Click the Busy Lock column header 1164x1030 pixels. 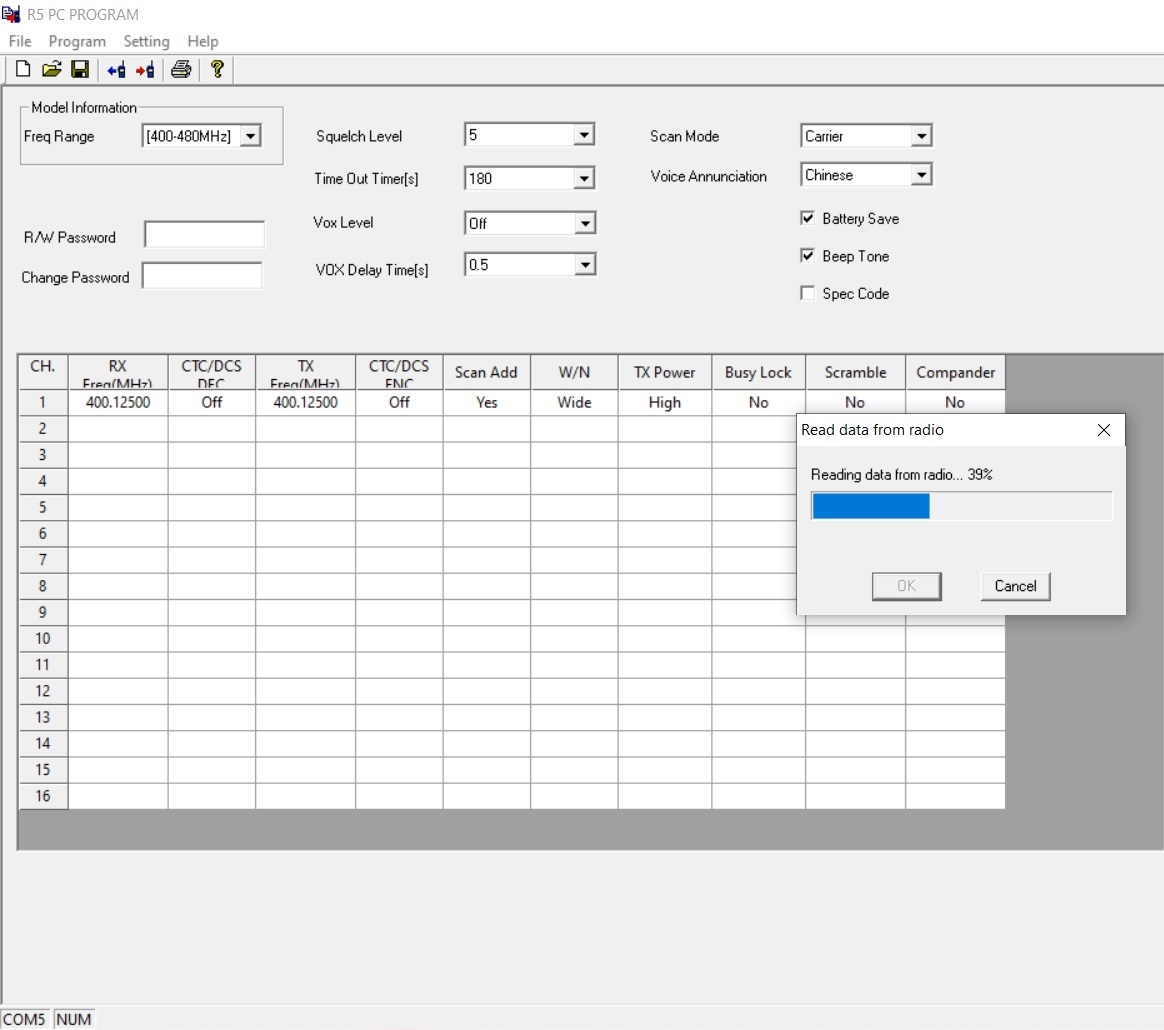[758, 372]
